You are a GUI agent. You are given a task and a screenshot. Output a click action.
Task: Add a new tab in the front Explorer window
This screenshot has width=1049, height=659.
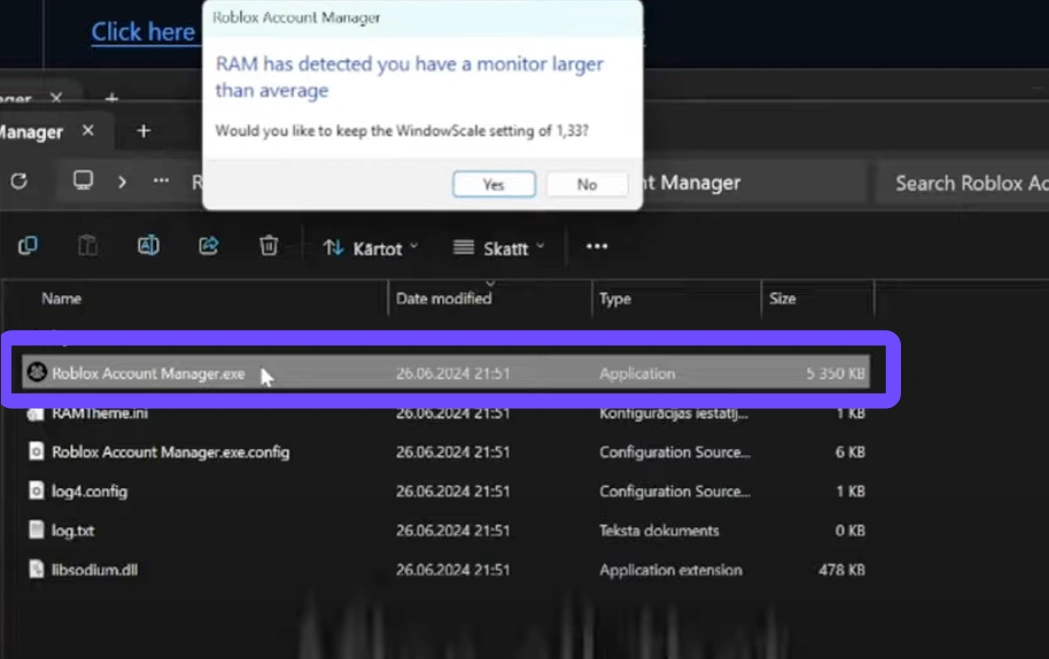143,130
